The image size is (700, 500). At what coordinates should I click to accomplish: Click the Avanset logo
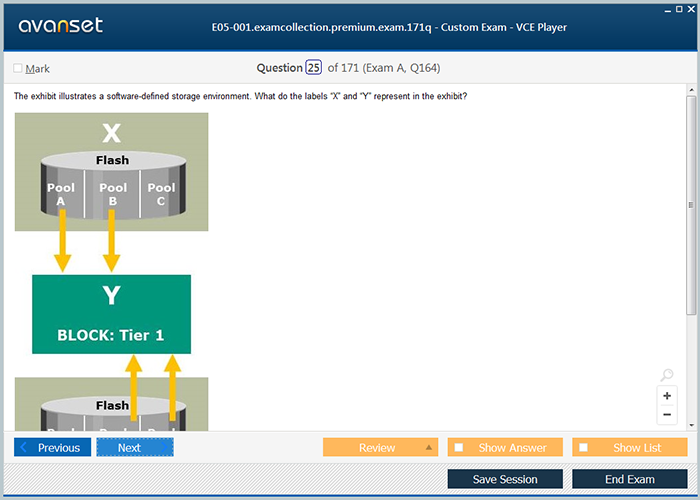pyautogui.click(x=58, y=26)
